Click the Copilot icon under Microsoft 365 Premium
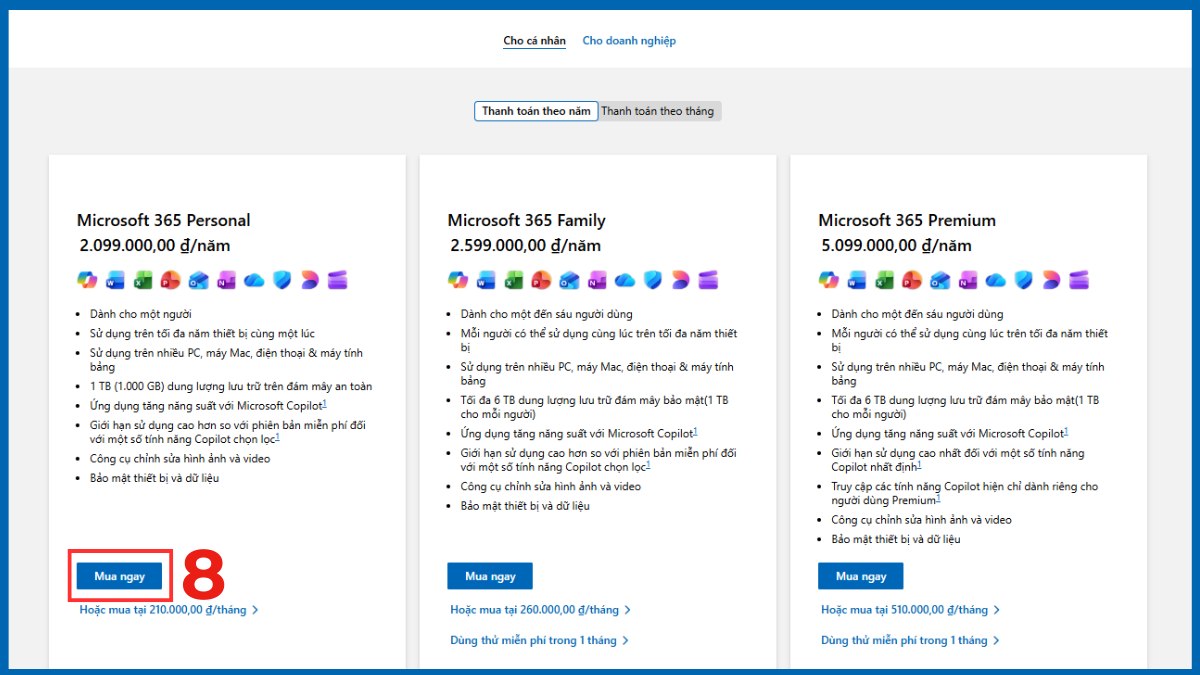1200x675 pixels. coord(829,279)
